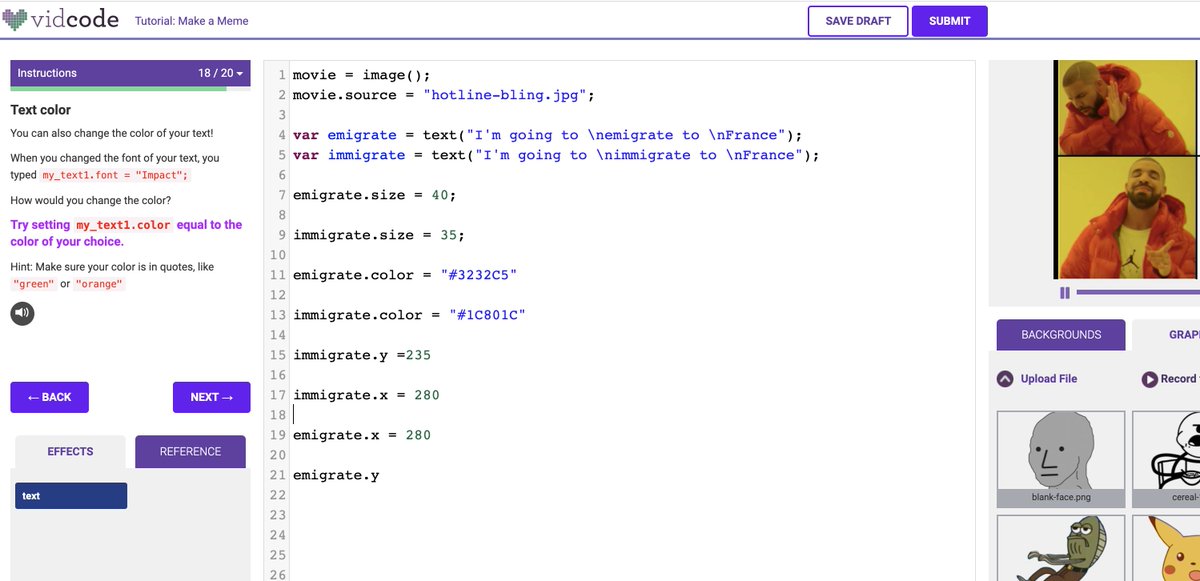Viewport: 1200px width, 581px height.
Task: Select the text effect block
Action: (71, 496)
